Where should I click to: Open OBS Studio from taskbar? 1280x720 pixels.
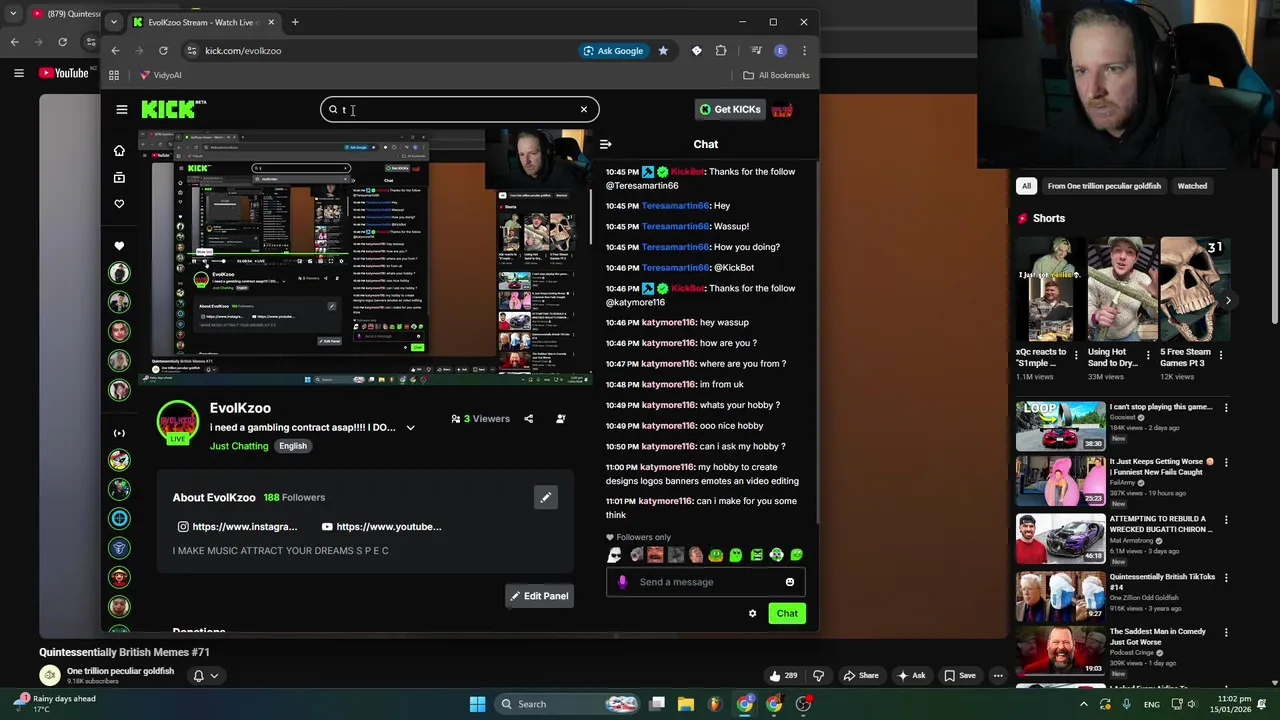[803, 704]
